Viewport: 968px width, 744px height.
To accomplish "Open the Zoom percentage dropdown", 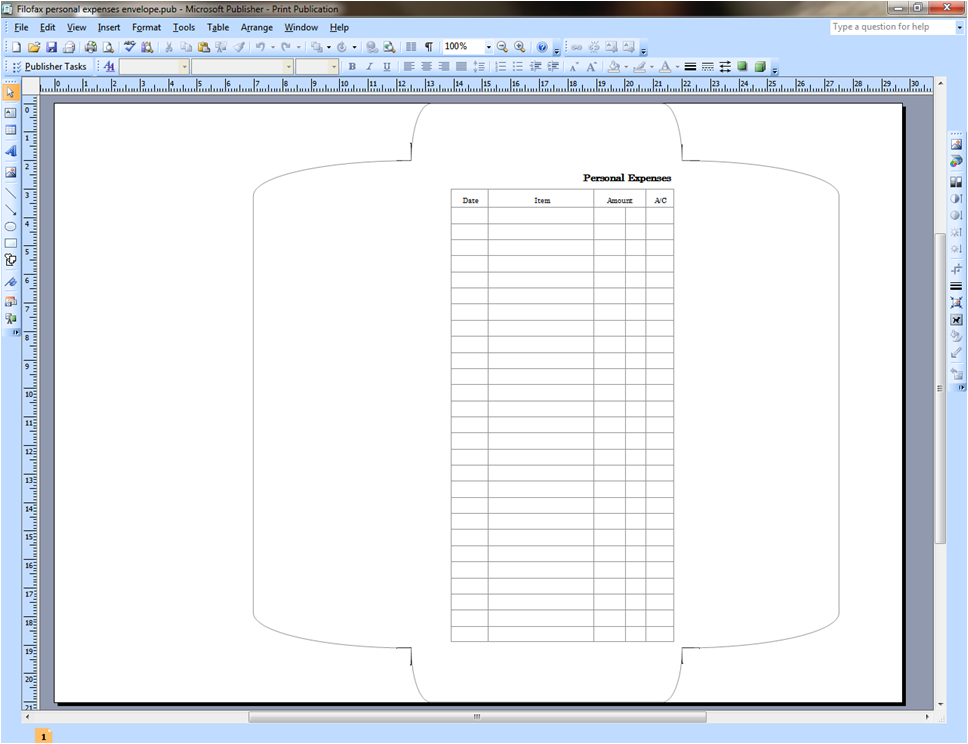I will (x=488, y=47).
